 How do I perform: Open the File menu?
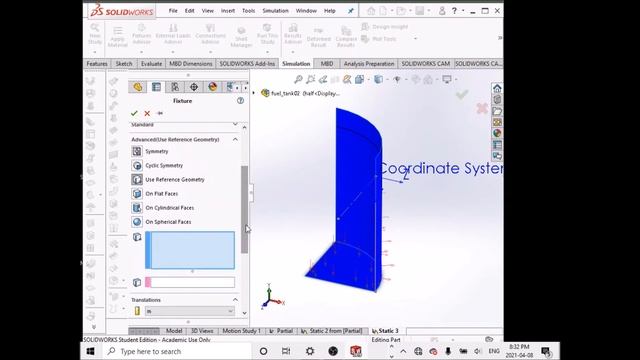[173, 11]
